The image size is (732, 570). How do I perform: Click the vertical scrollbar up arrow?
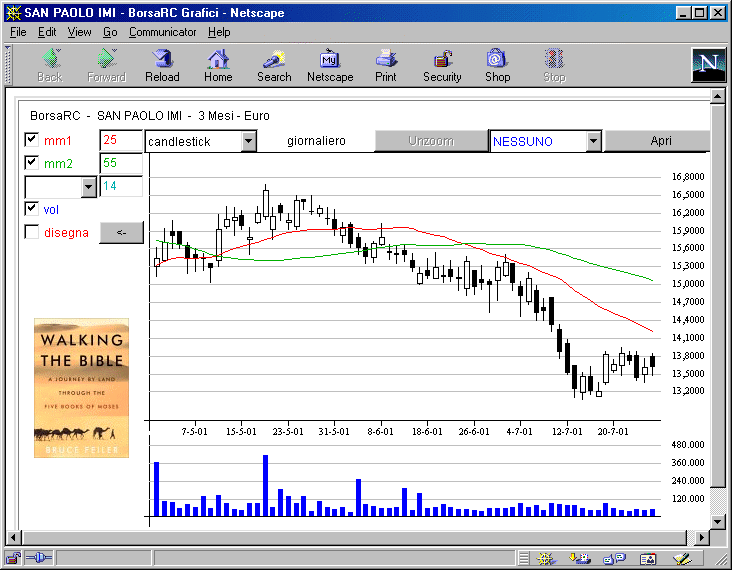[718, 97]
